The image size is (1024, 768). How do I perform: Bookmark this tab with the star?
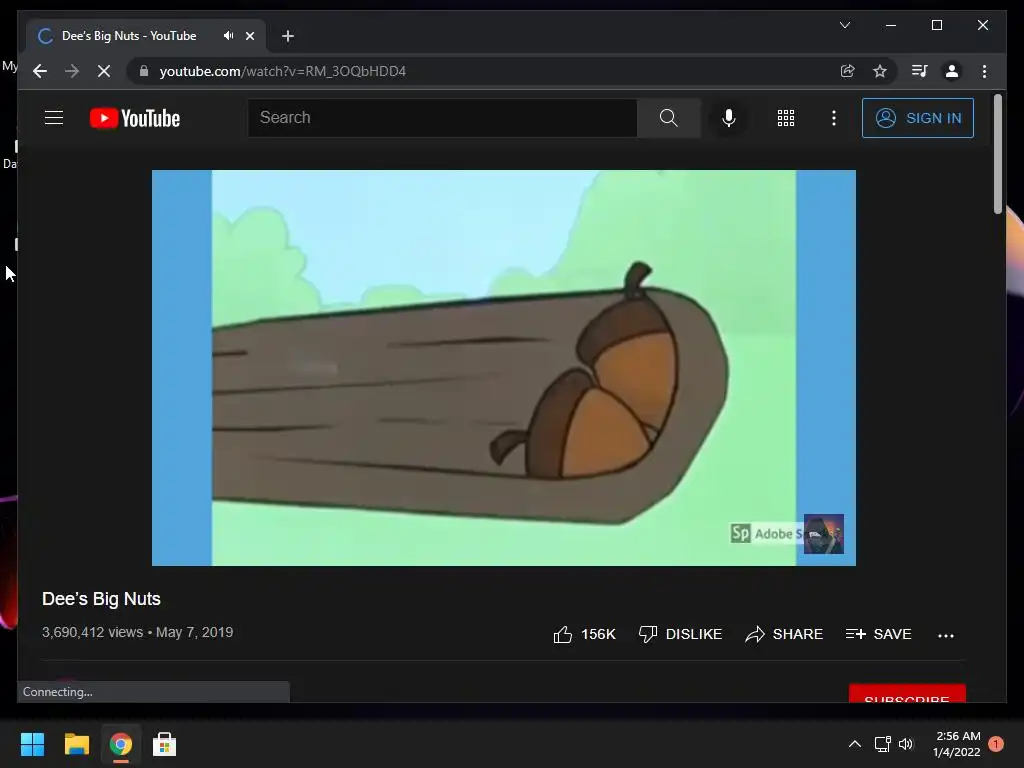click(880, 71)
